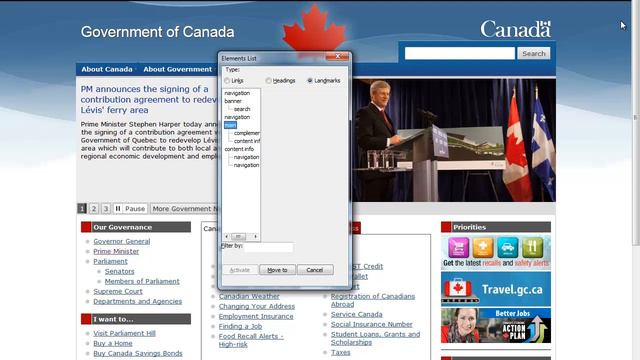This screenshot has width=640, height=360.
Task: Open the Buy a Home link
Action: tap(113, 343)
